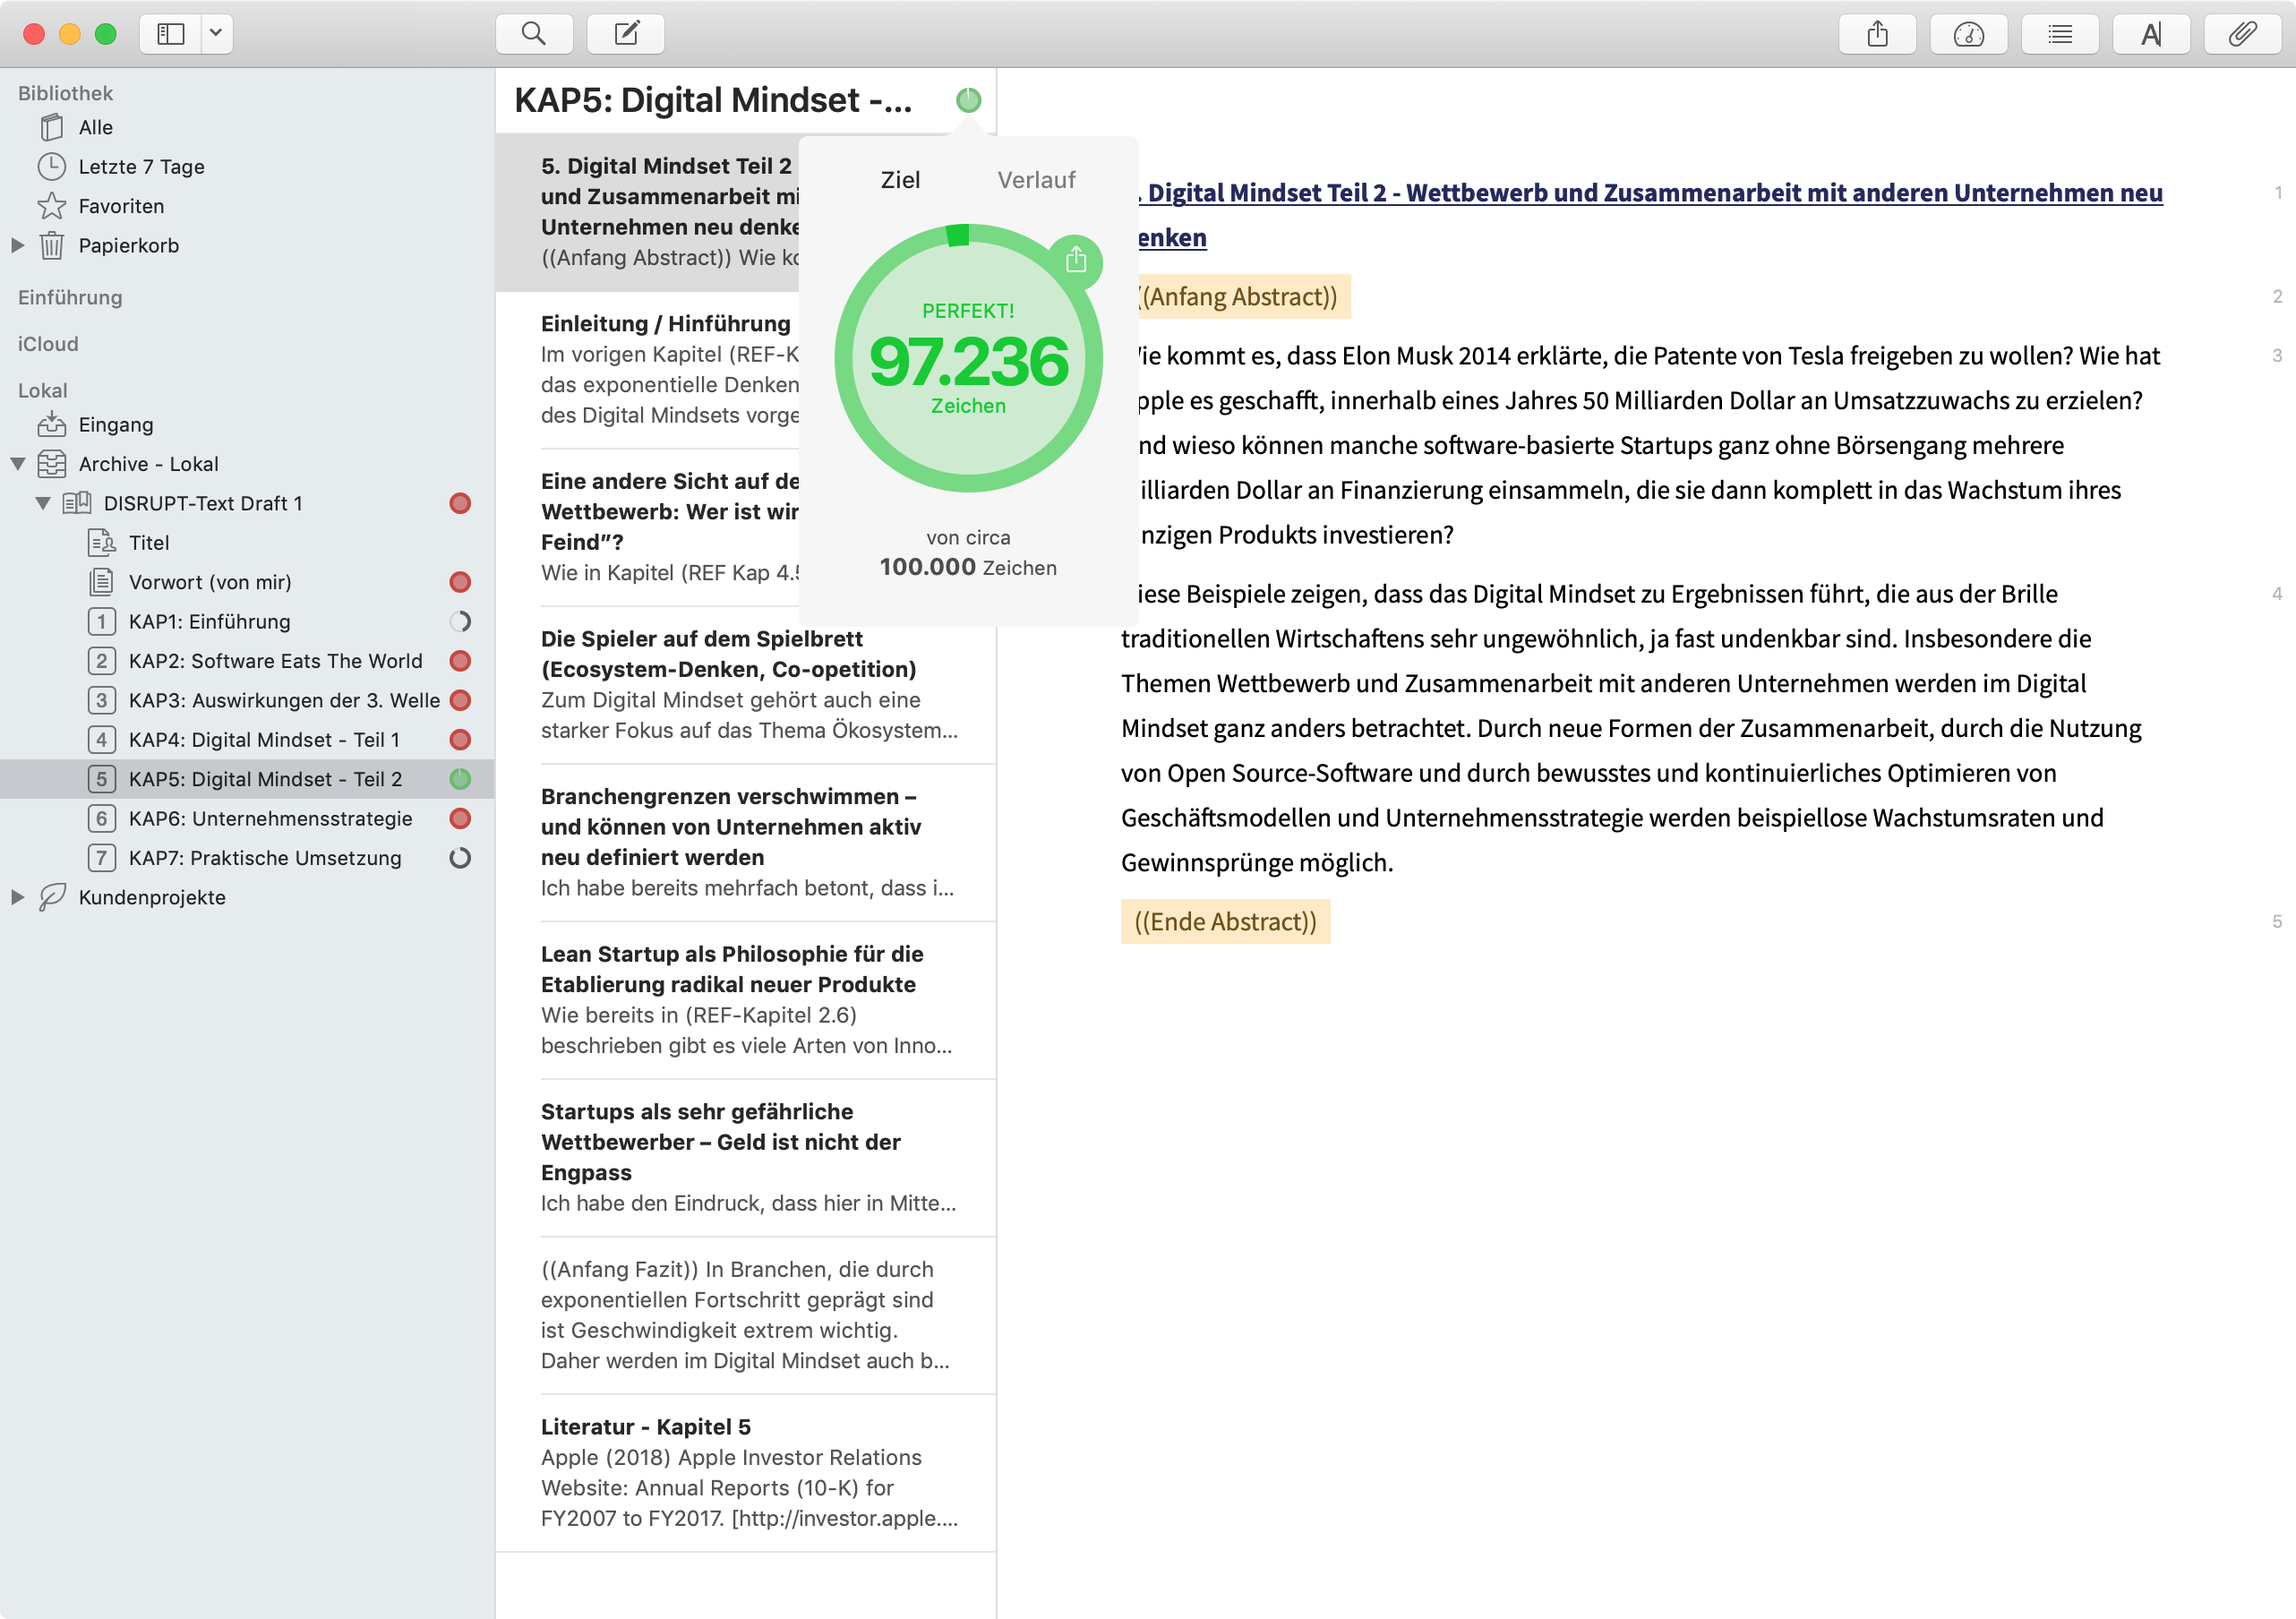Open the attachments paperclip icon
The width and height of the screenshot is (2296, 1619).
coord(2243,34)
